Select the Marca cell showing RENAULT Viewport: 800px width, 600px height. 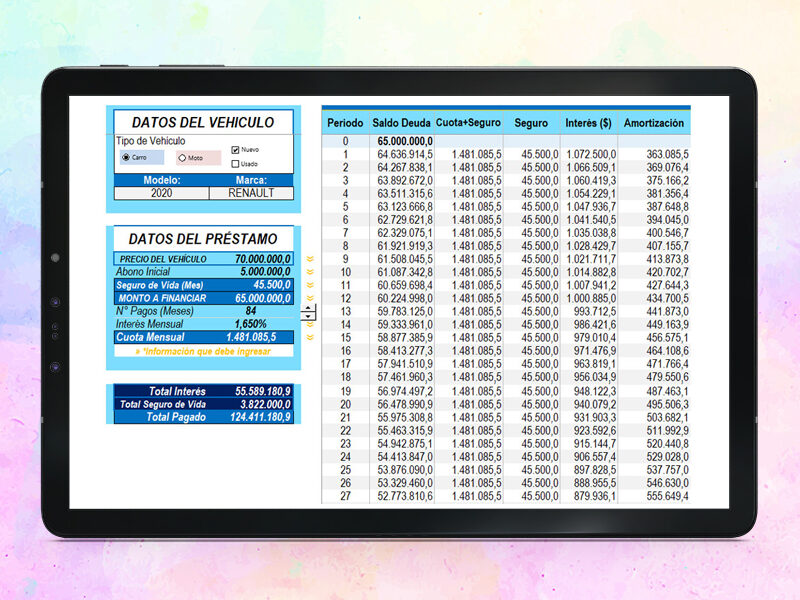tap(251, 193)
